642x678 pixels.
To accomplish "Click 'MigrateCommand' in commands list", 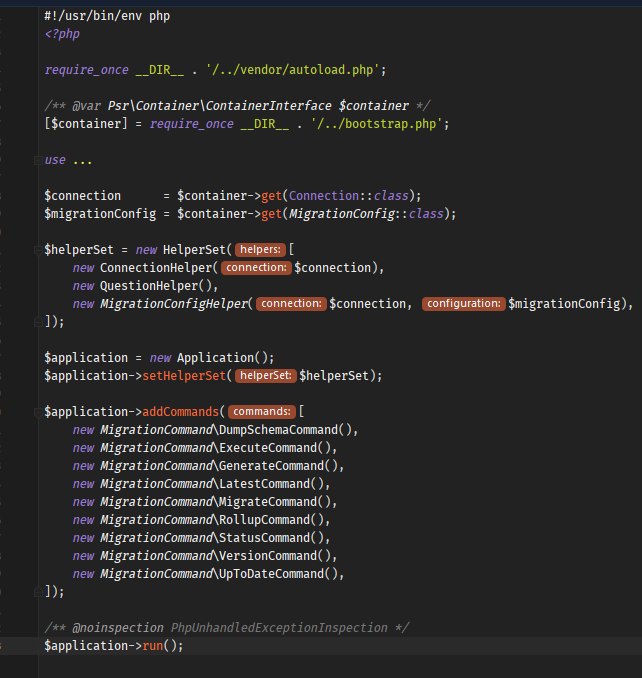I will [268, 502].
